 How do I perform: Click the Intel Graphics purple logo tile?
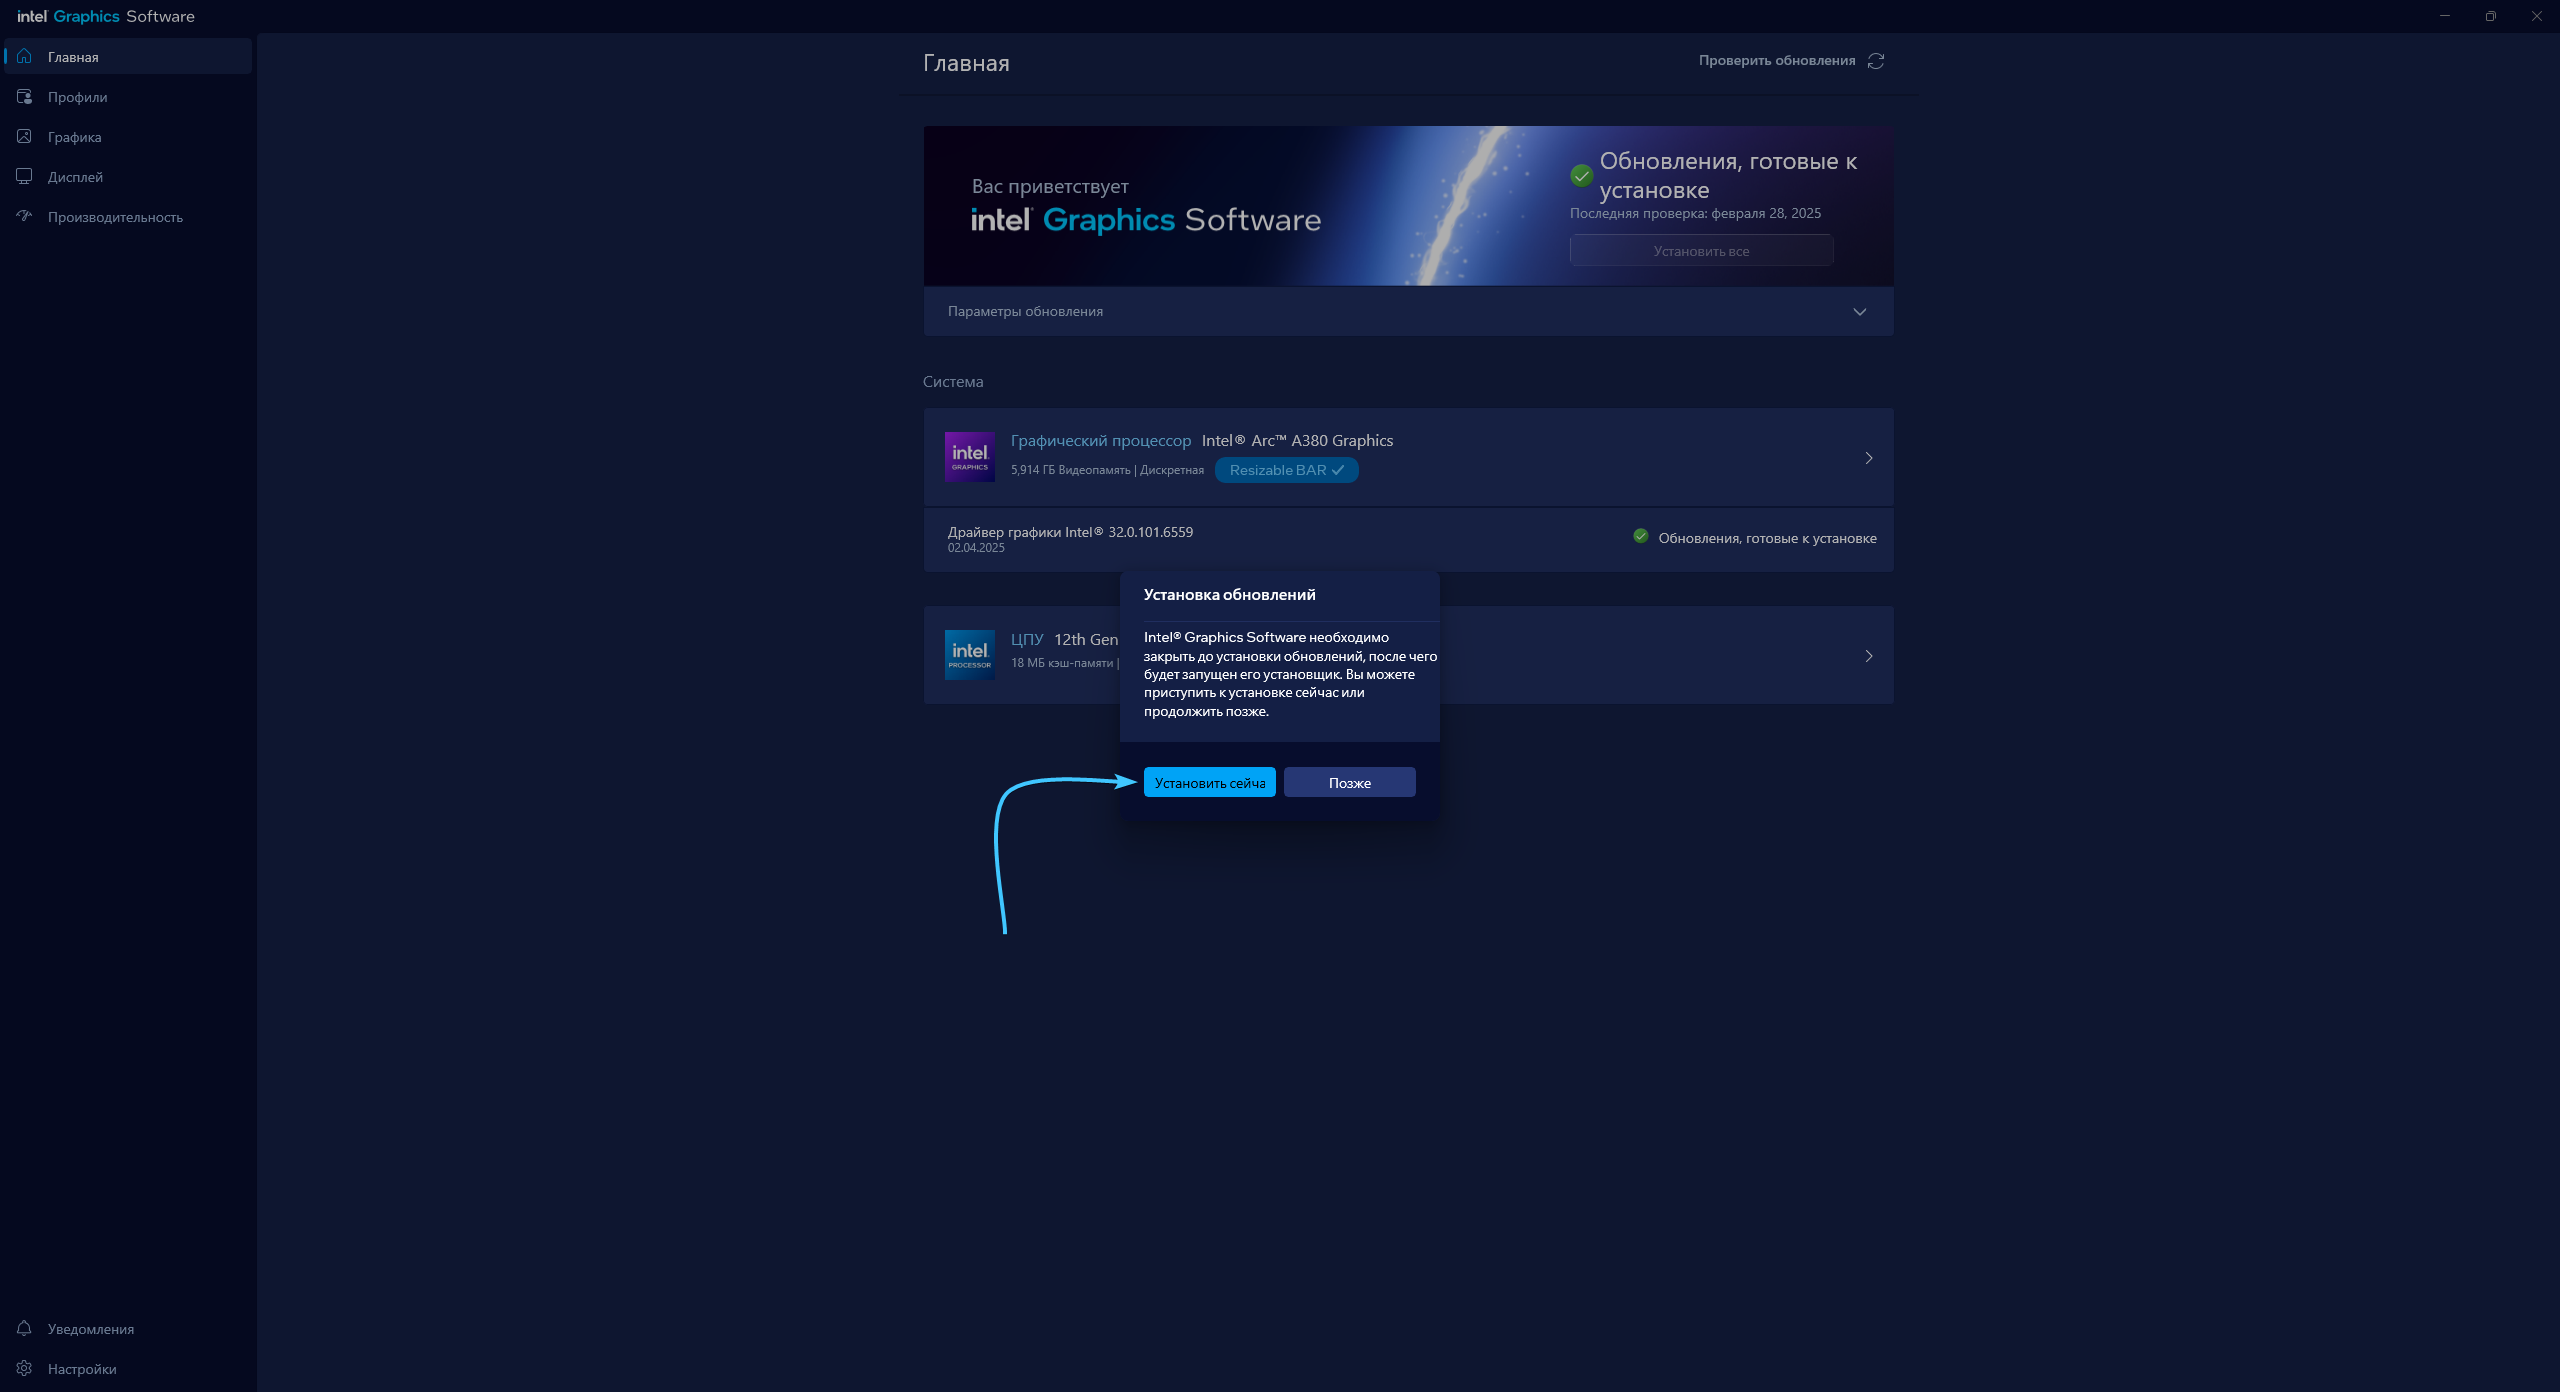point(970,457)
